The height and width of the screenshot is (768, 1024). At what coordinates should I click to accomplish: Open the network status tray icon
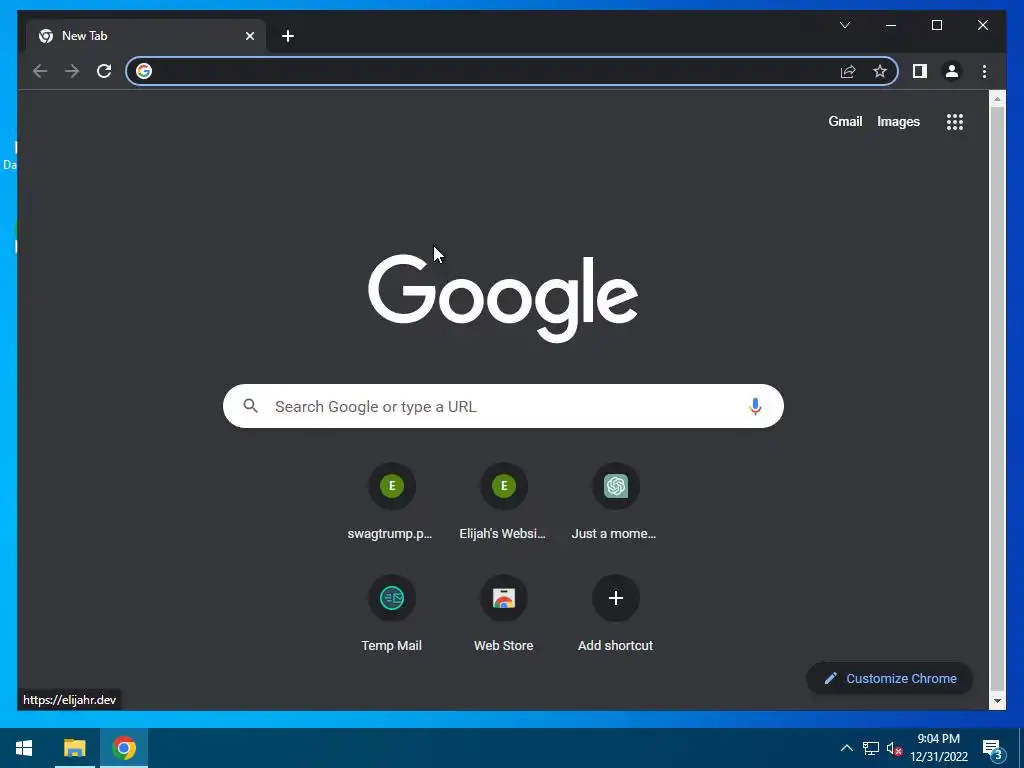pyautogui.click(x=871, y=748)
